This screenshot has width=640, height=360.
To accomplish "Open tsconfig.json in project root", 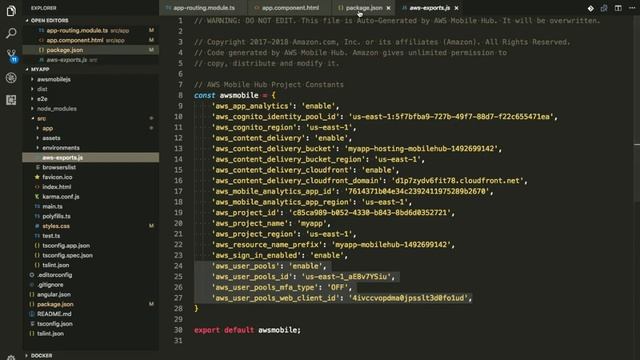I will tap(91, 324).
